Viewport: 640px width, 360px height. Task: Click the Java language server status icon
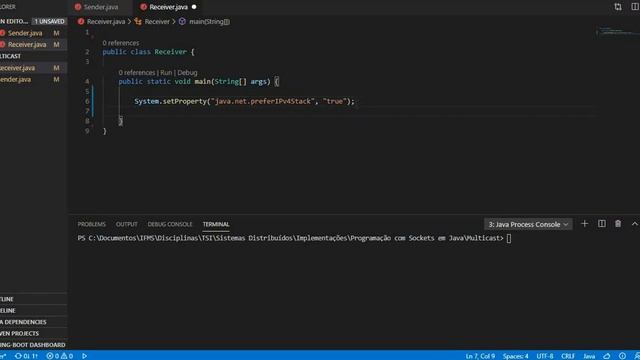click(x=607, y=356)
